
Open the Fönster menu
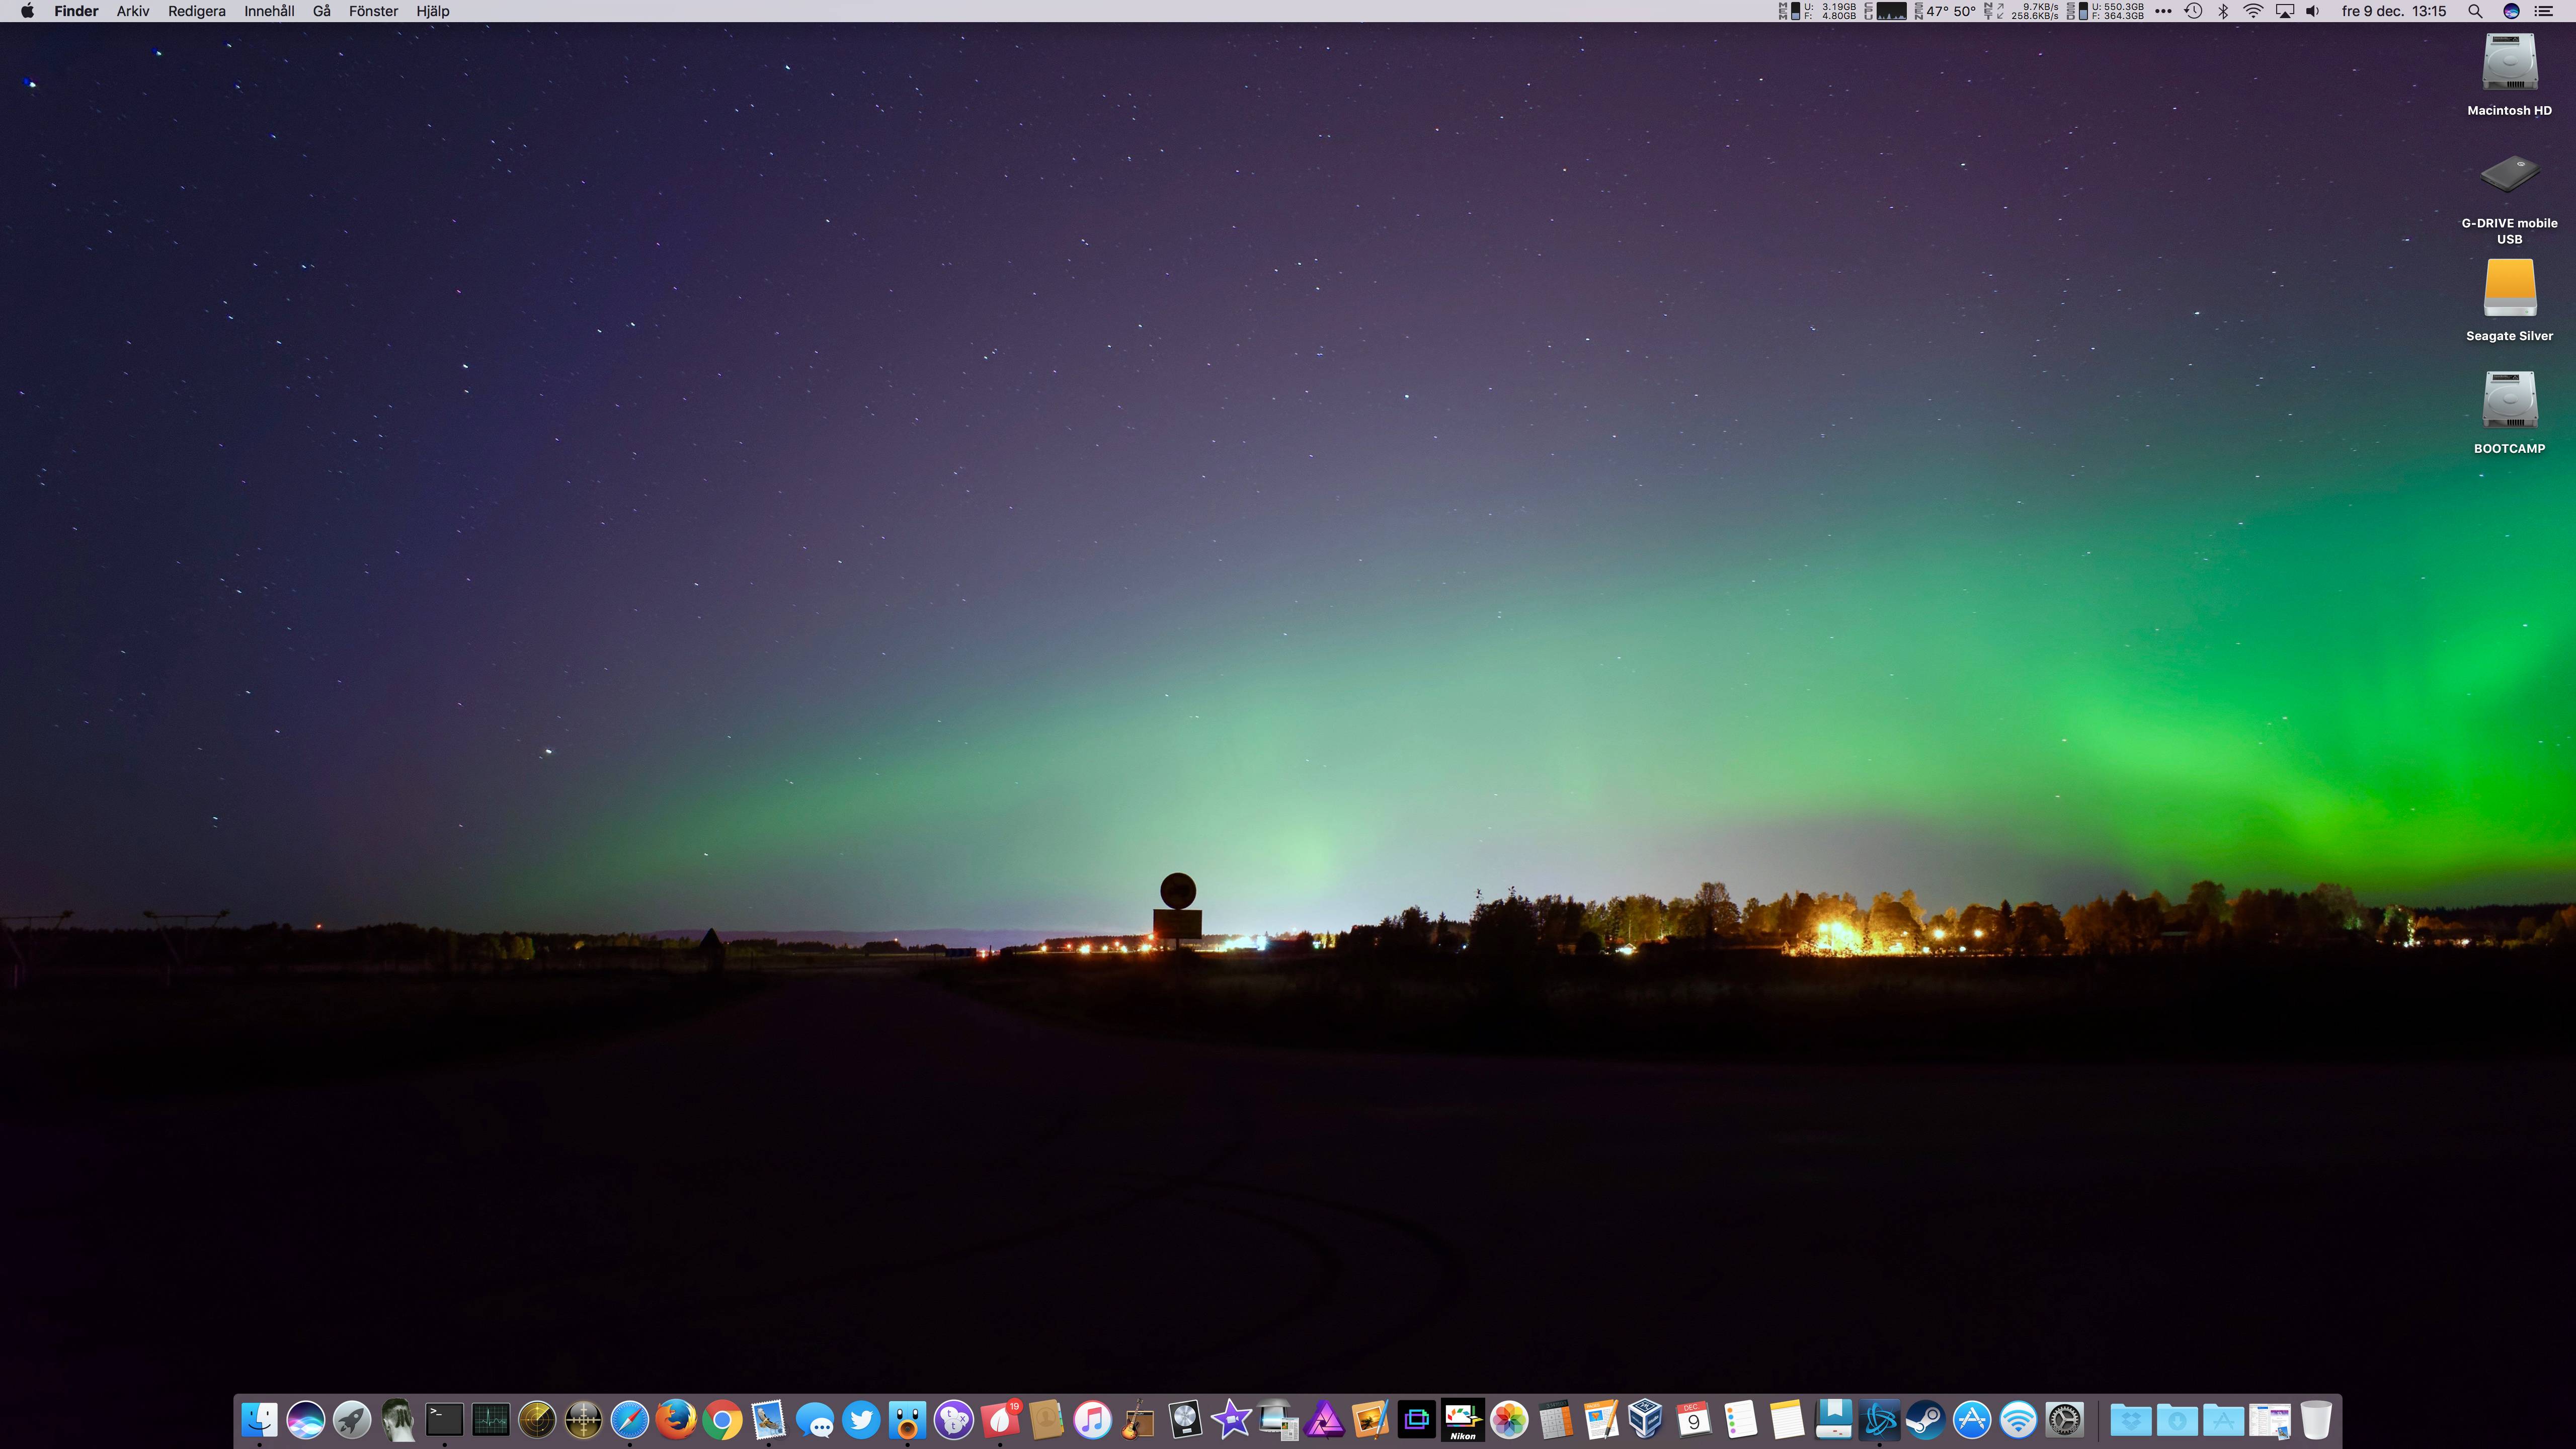[373, 11]
